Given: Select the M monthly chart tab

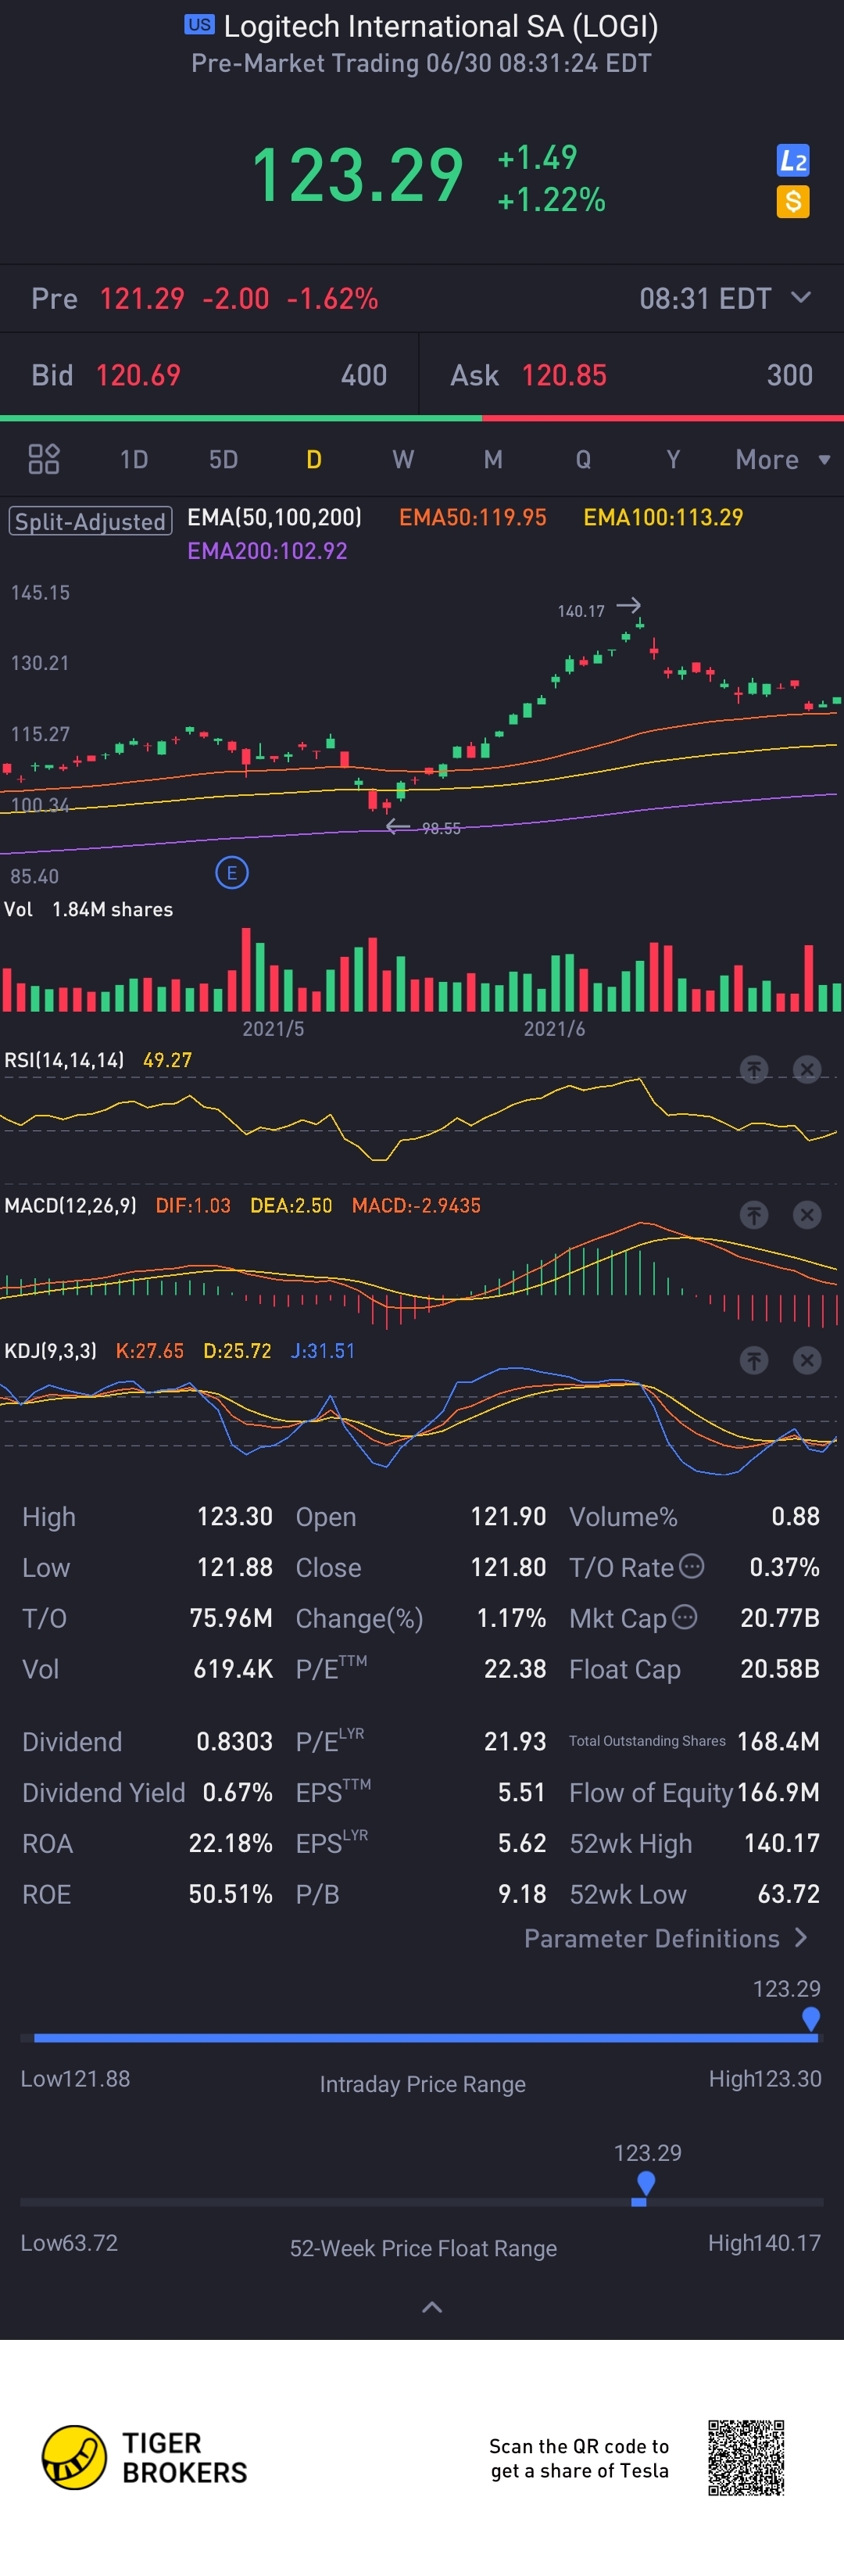Looking at the screenshot, I should tap(493, 459).
